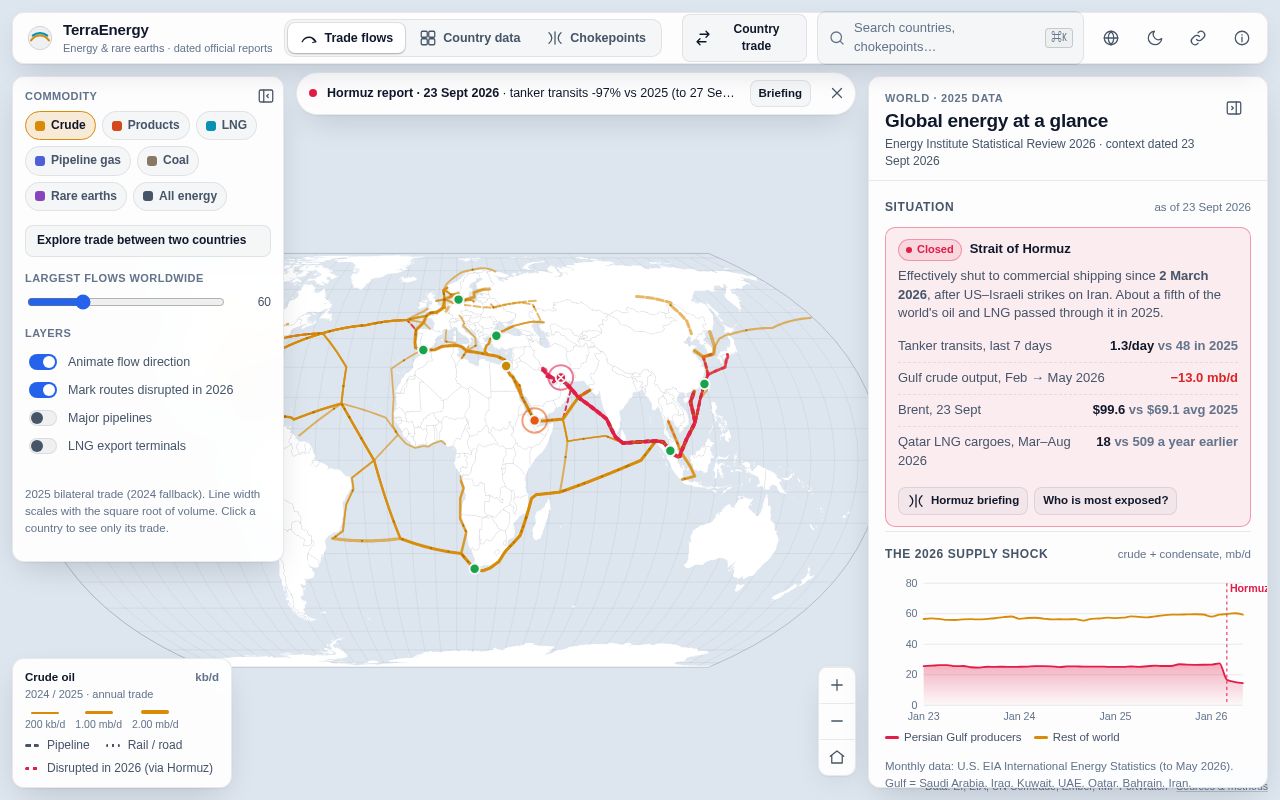Image resolution: width=1280 pixels, height=800 pixels.
Task: Open the globe language icon
Action: point(1111,38)
